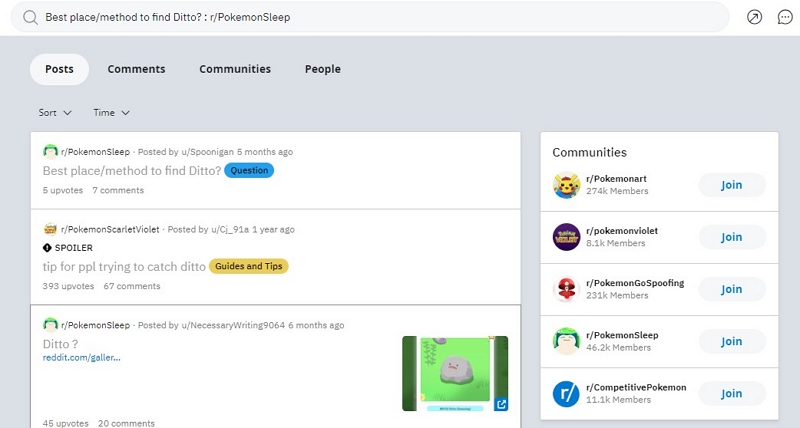Click '45 upvotes' on 'Ditto ?' post
The width and height of the screenshot is (800, 428).
[x=65, y=423]
